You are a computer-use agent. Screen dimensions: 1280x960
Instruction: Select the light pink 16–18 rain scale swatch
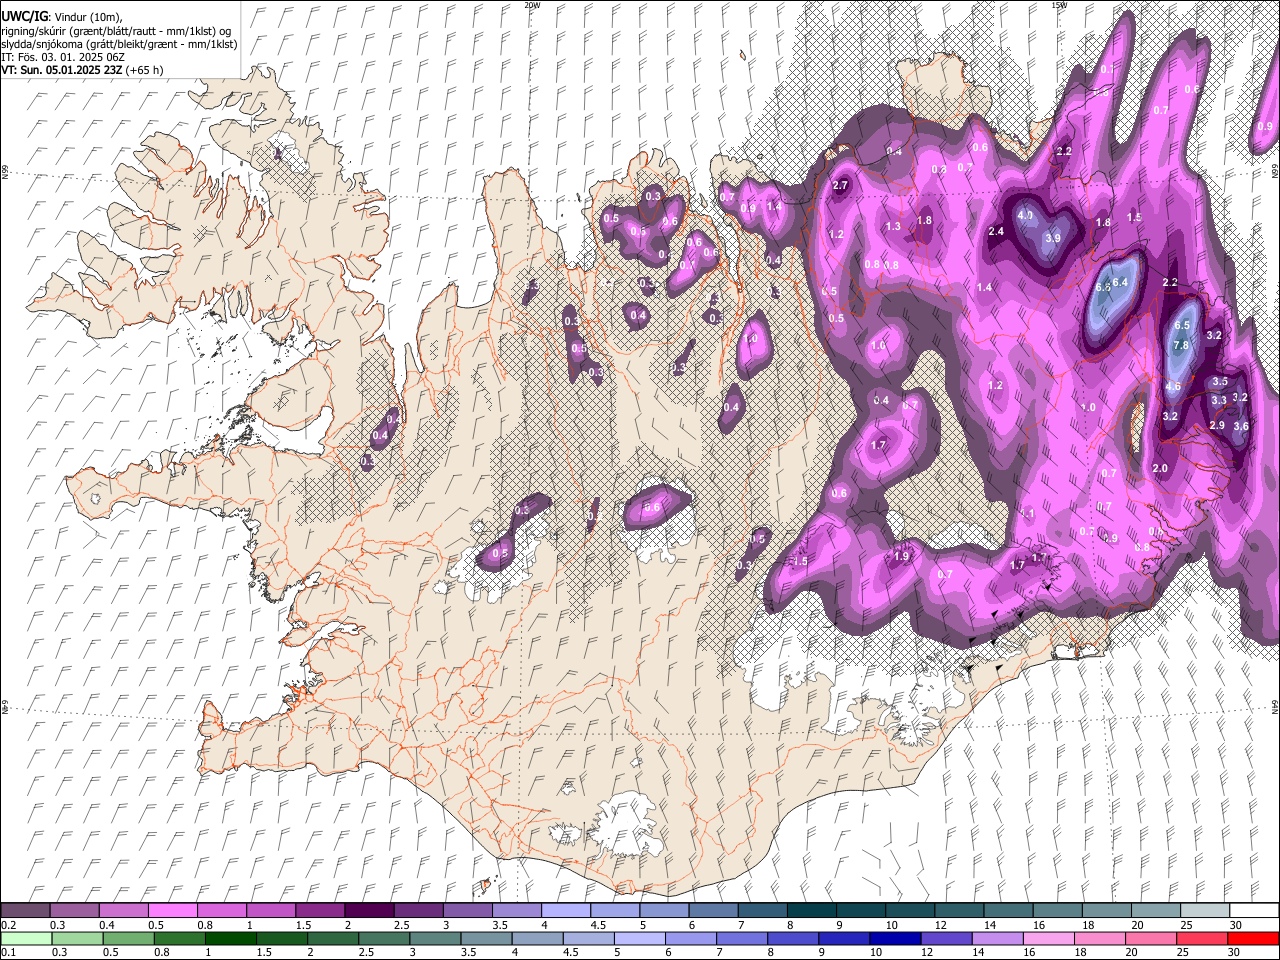(x=1048, y=938)
